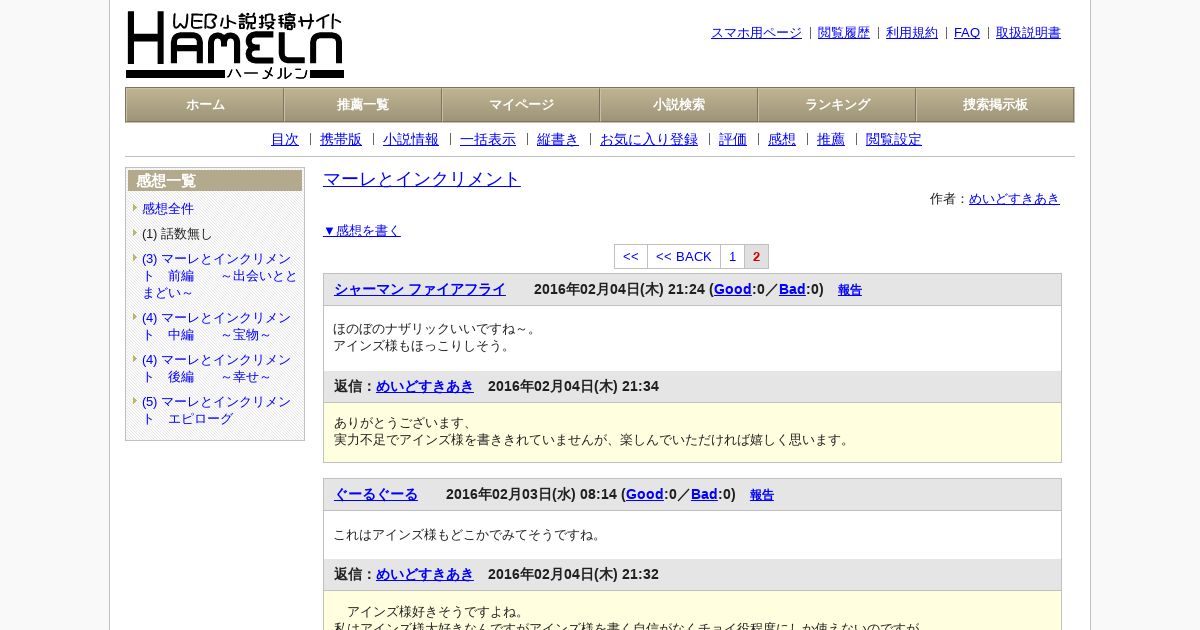Open author page めいどすきあき at top
1200x630 pixels.
[1014, 199]
